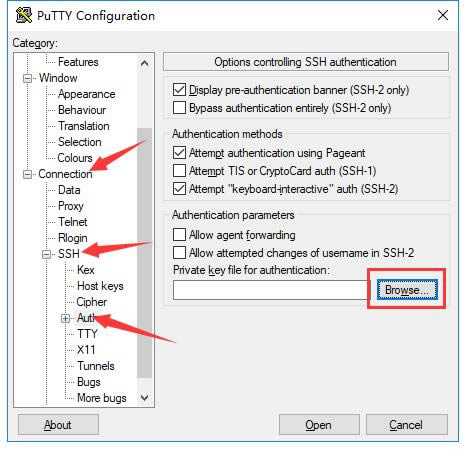Click Browse for private key file
This screenshot has height=449, width=466.
(x=407, y=290)
